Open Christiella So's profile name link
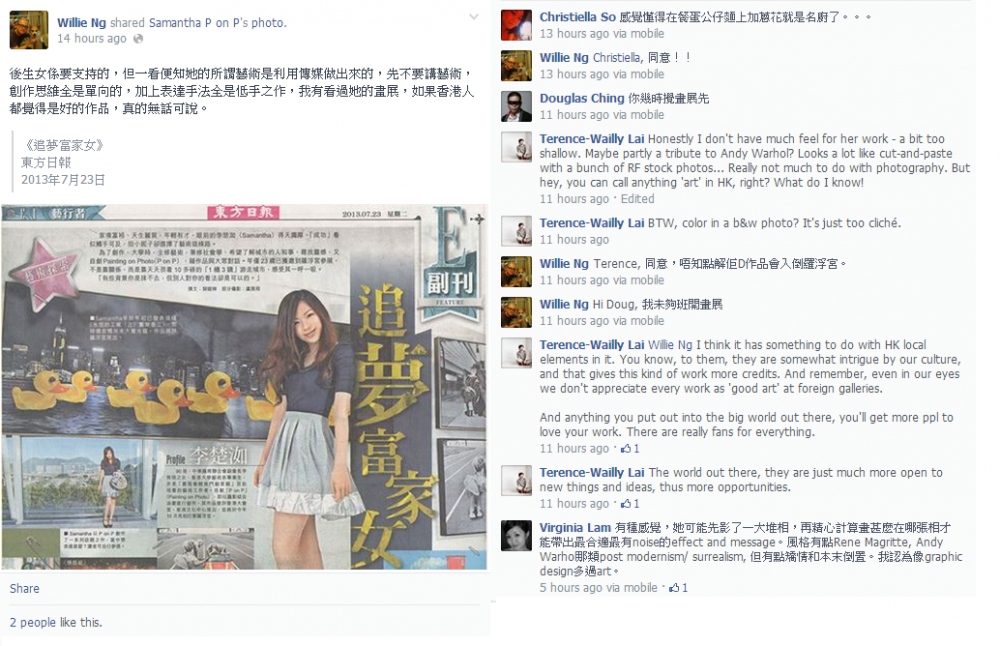This screenshot has width=1000, height=646. [577, 17]
